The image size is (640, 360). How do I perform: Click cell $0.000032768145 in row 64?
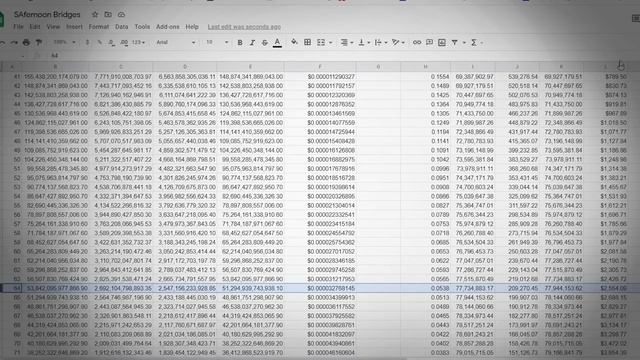coord(320,288)
